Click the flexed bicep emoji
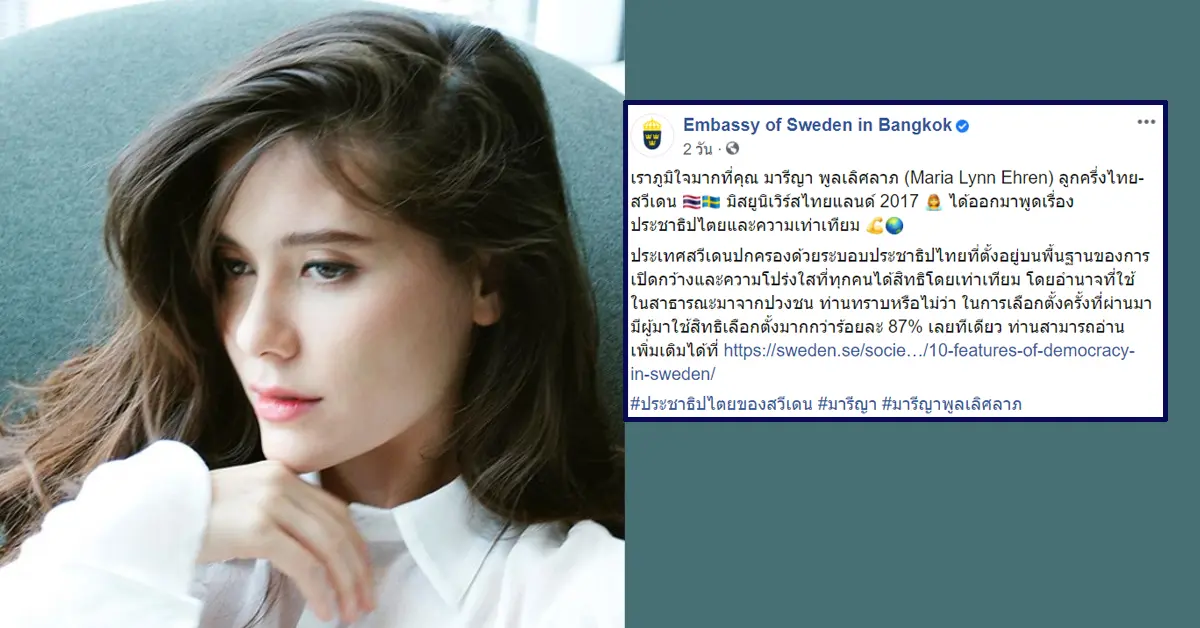Screen dimensions: 1200x628 click(877, 226)
